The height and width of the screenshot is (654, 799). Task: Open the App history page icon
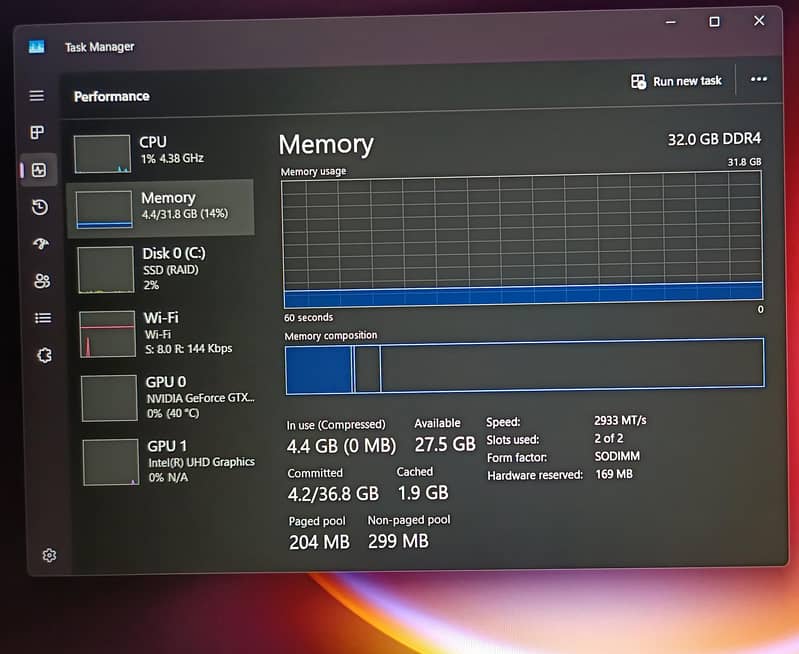(x=40, y=207)
